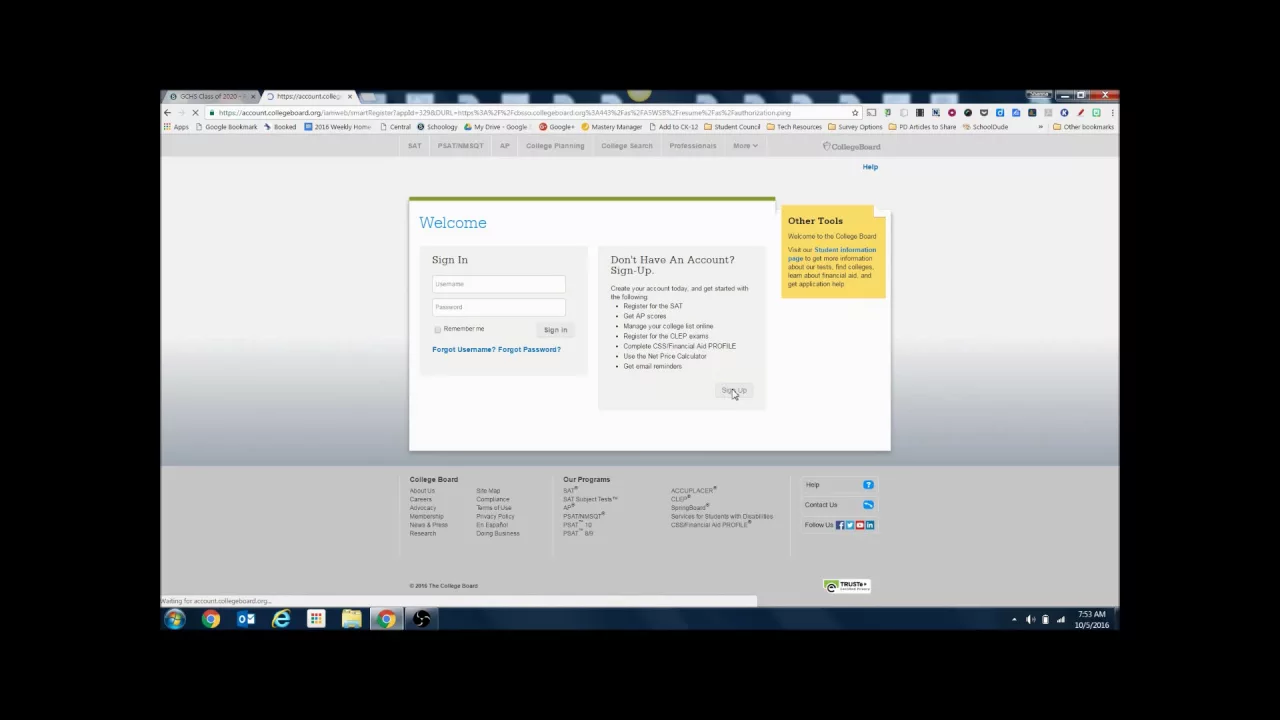Open Apps shortcut in bookmarks bar
This screenshot has height=720, width=1280.
pos(176,127)
